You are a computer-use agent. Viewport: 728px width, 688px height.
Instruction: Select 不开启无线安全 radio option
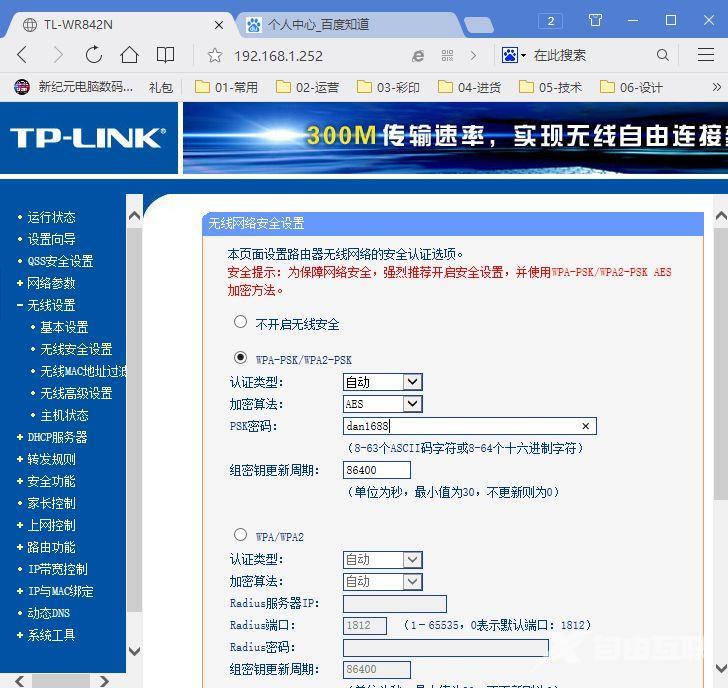pyautogui.click(x=240, y=322)
